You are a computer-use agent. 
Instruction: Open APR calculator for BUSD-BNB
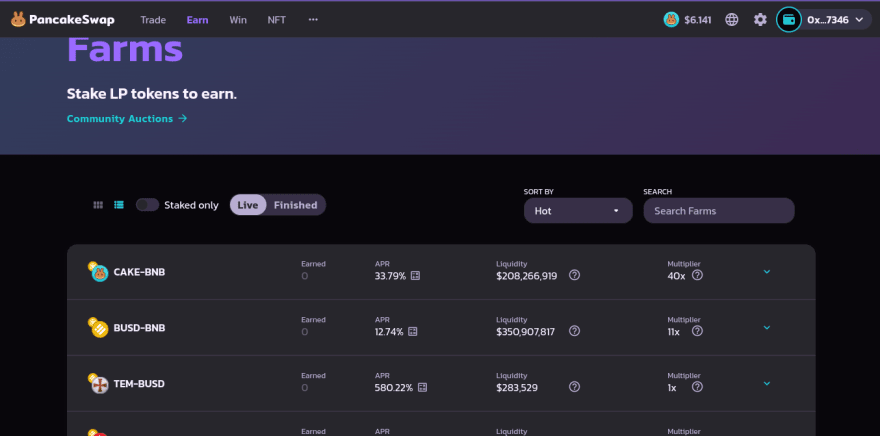(413, 332)
